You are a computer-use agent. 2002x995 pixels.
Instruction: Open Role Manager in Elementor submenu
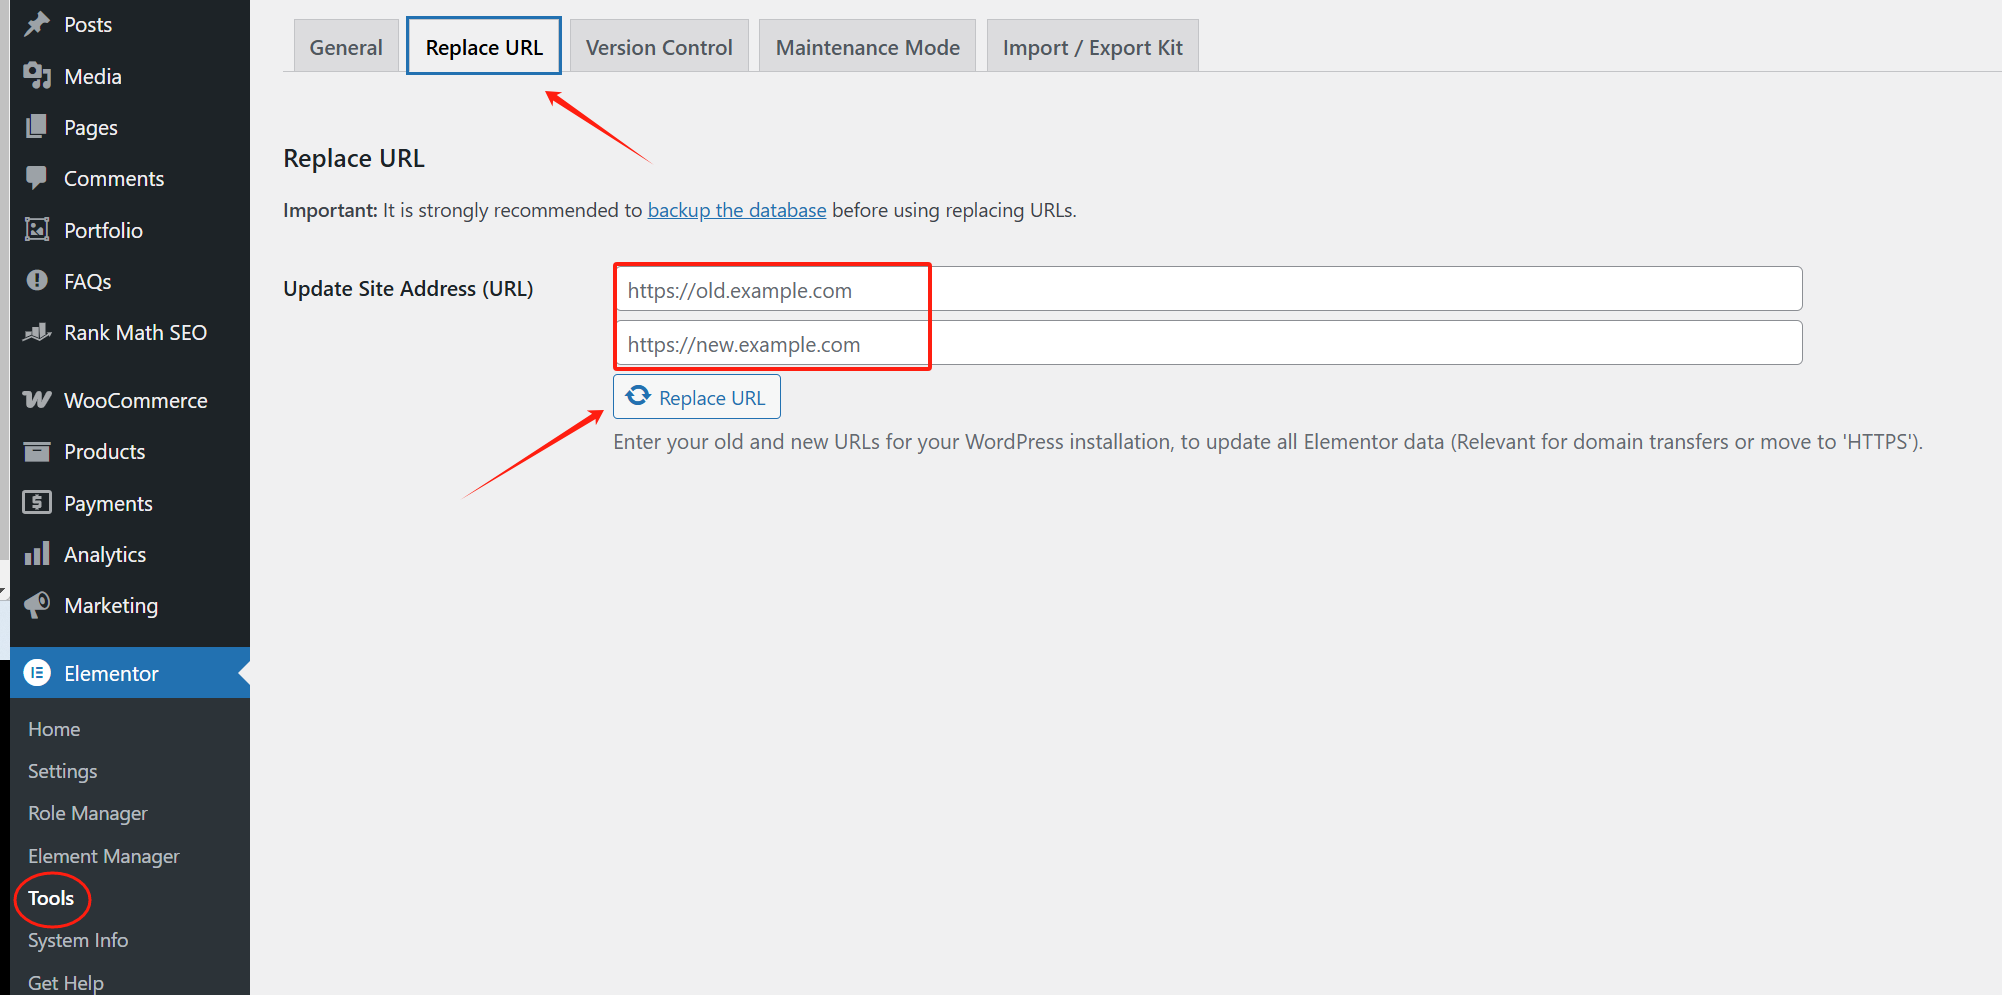pyautogui.click(x=88, y=813)
